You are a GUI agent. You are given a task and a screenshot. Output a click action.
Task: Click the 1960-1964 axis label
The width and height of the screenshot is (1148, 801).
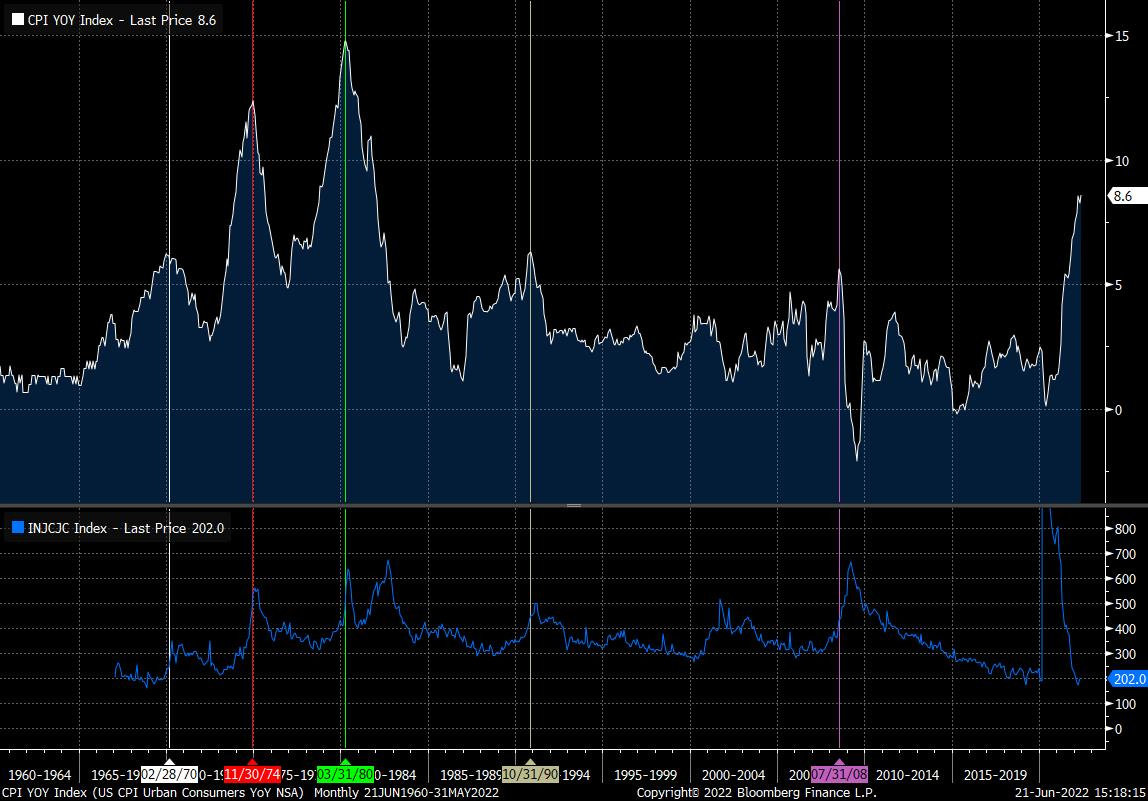pos(40,775)
